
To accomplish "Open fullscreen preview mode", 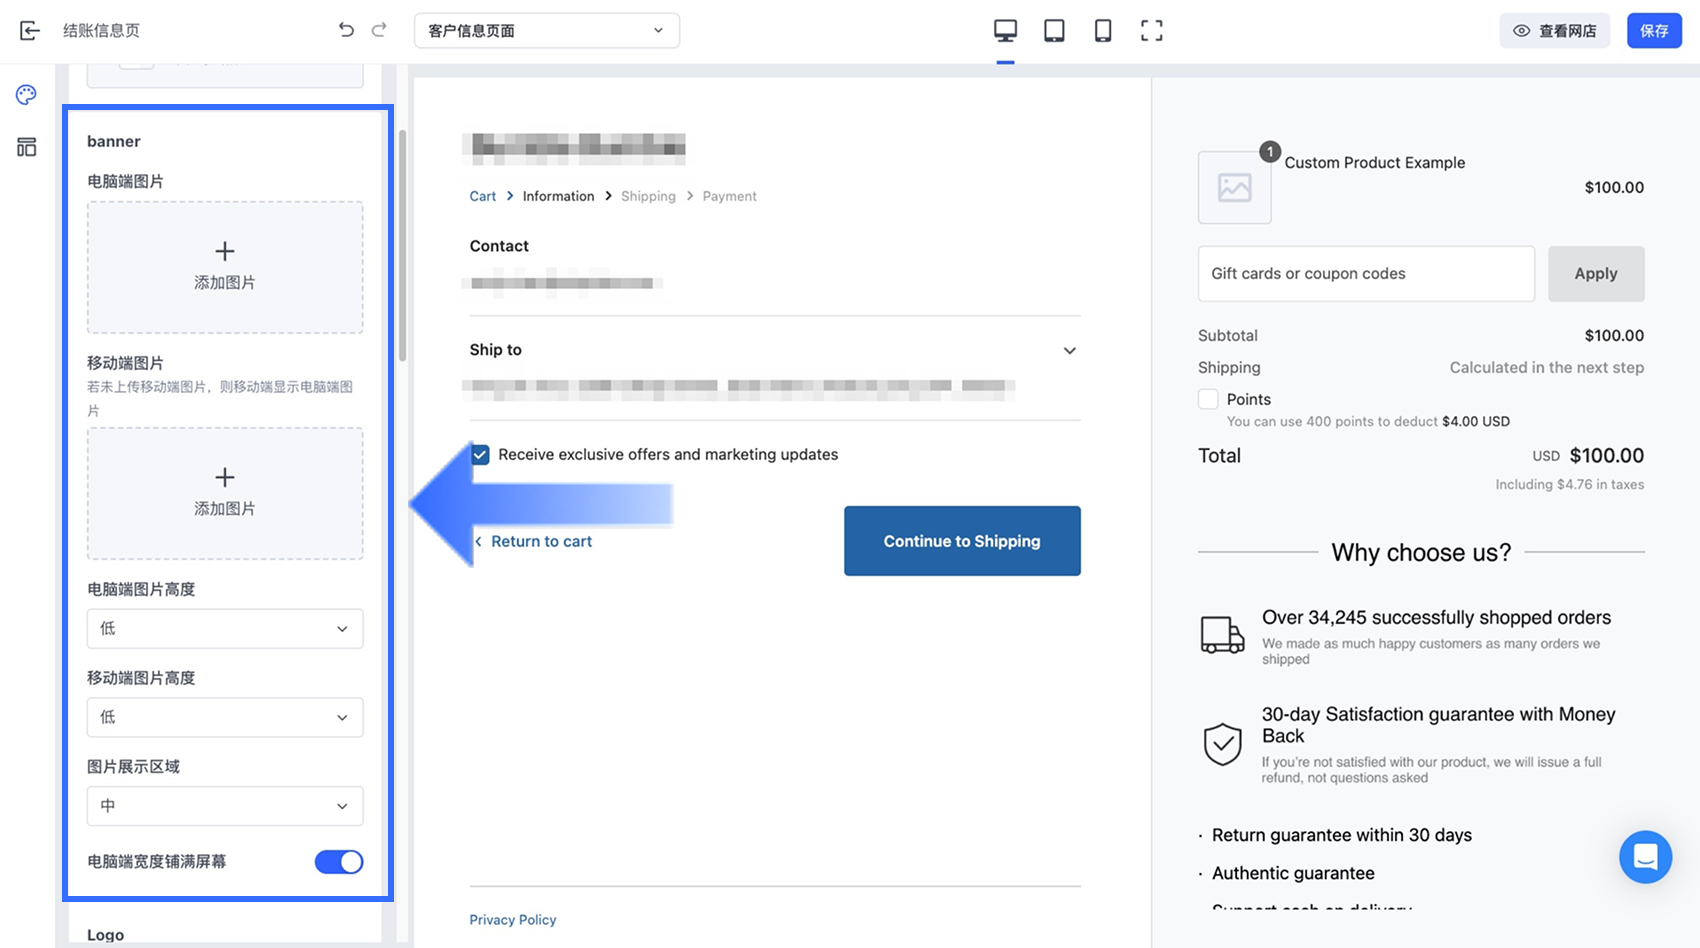I will click(x=1152, y=31).
